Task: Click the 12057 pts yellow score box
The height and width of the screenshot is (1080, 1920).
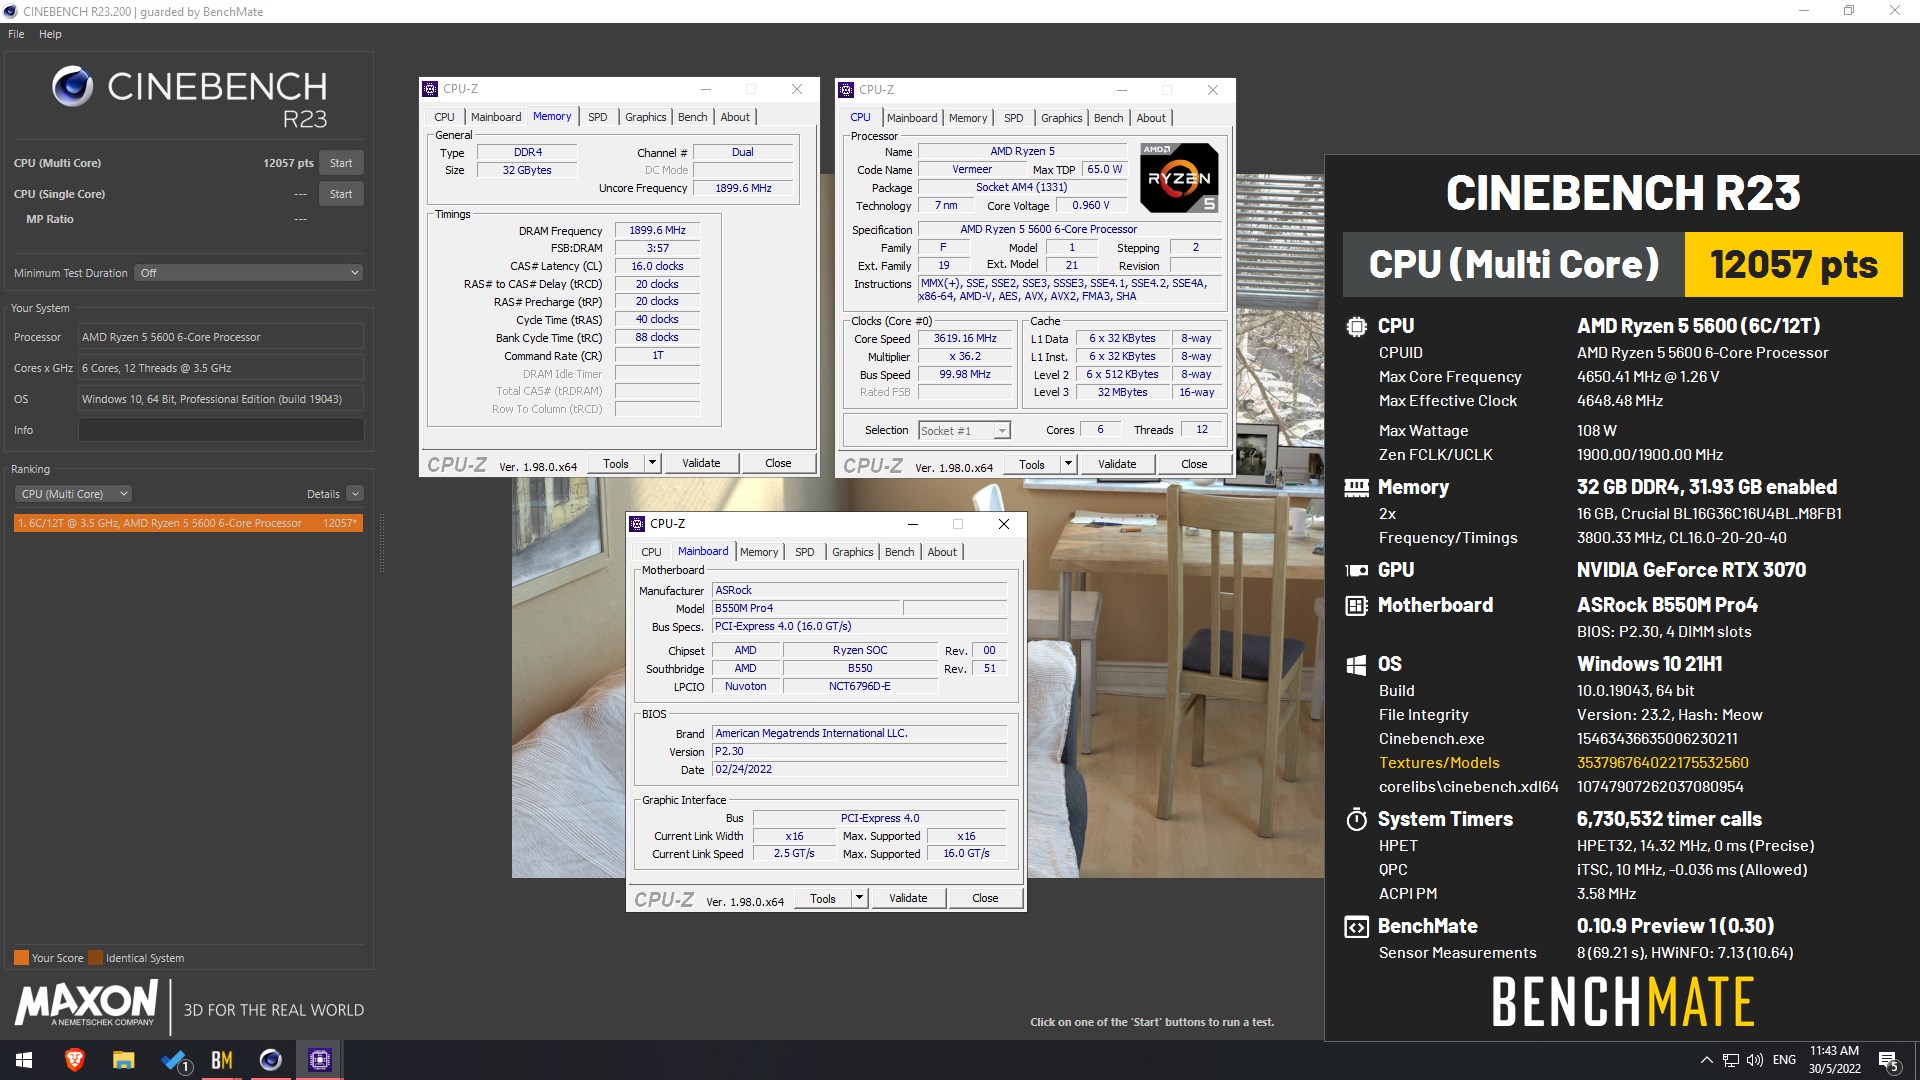Action: (1794, 265)
